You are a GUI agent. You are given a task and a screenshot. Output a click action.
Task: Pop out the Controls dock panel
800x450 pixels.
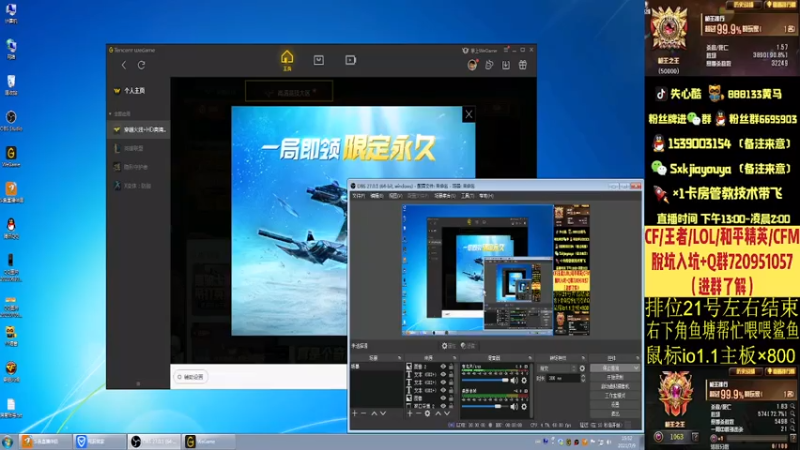638,358
